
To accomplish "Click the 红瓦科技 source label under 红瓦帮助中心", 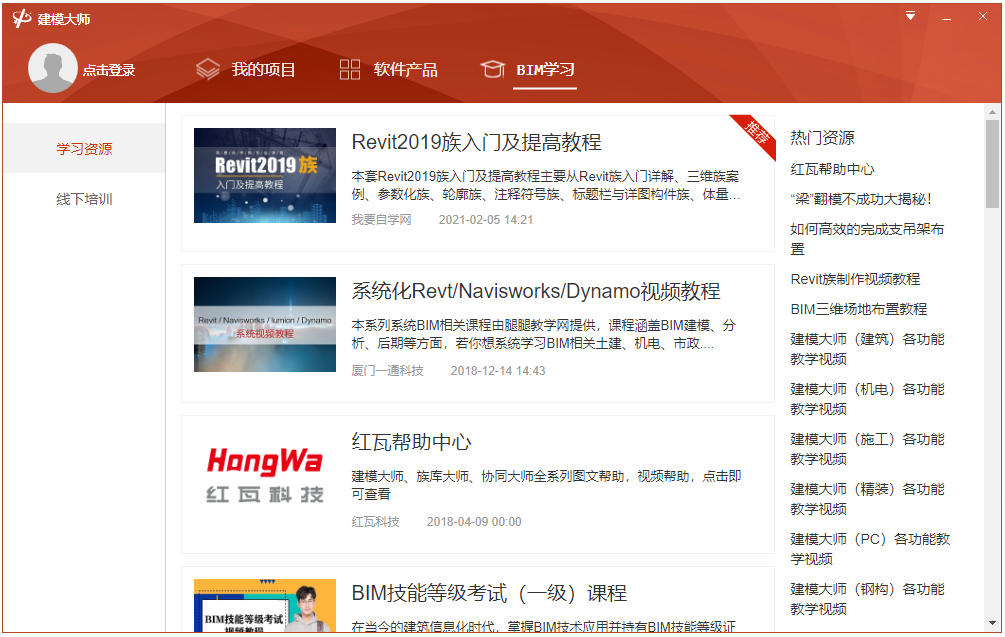I will tap(375, 522).
